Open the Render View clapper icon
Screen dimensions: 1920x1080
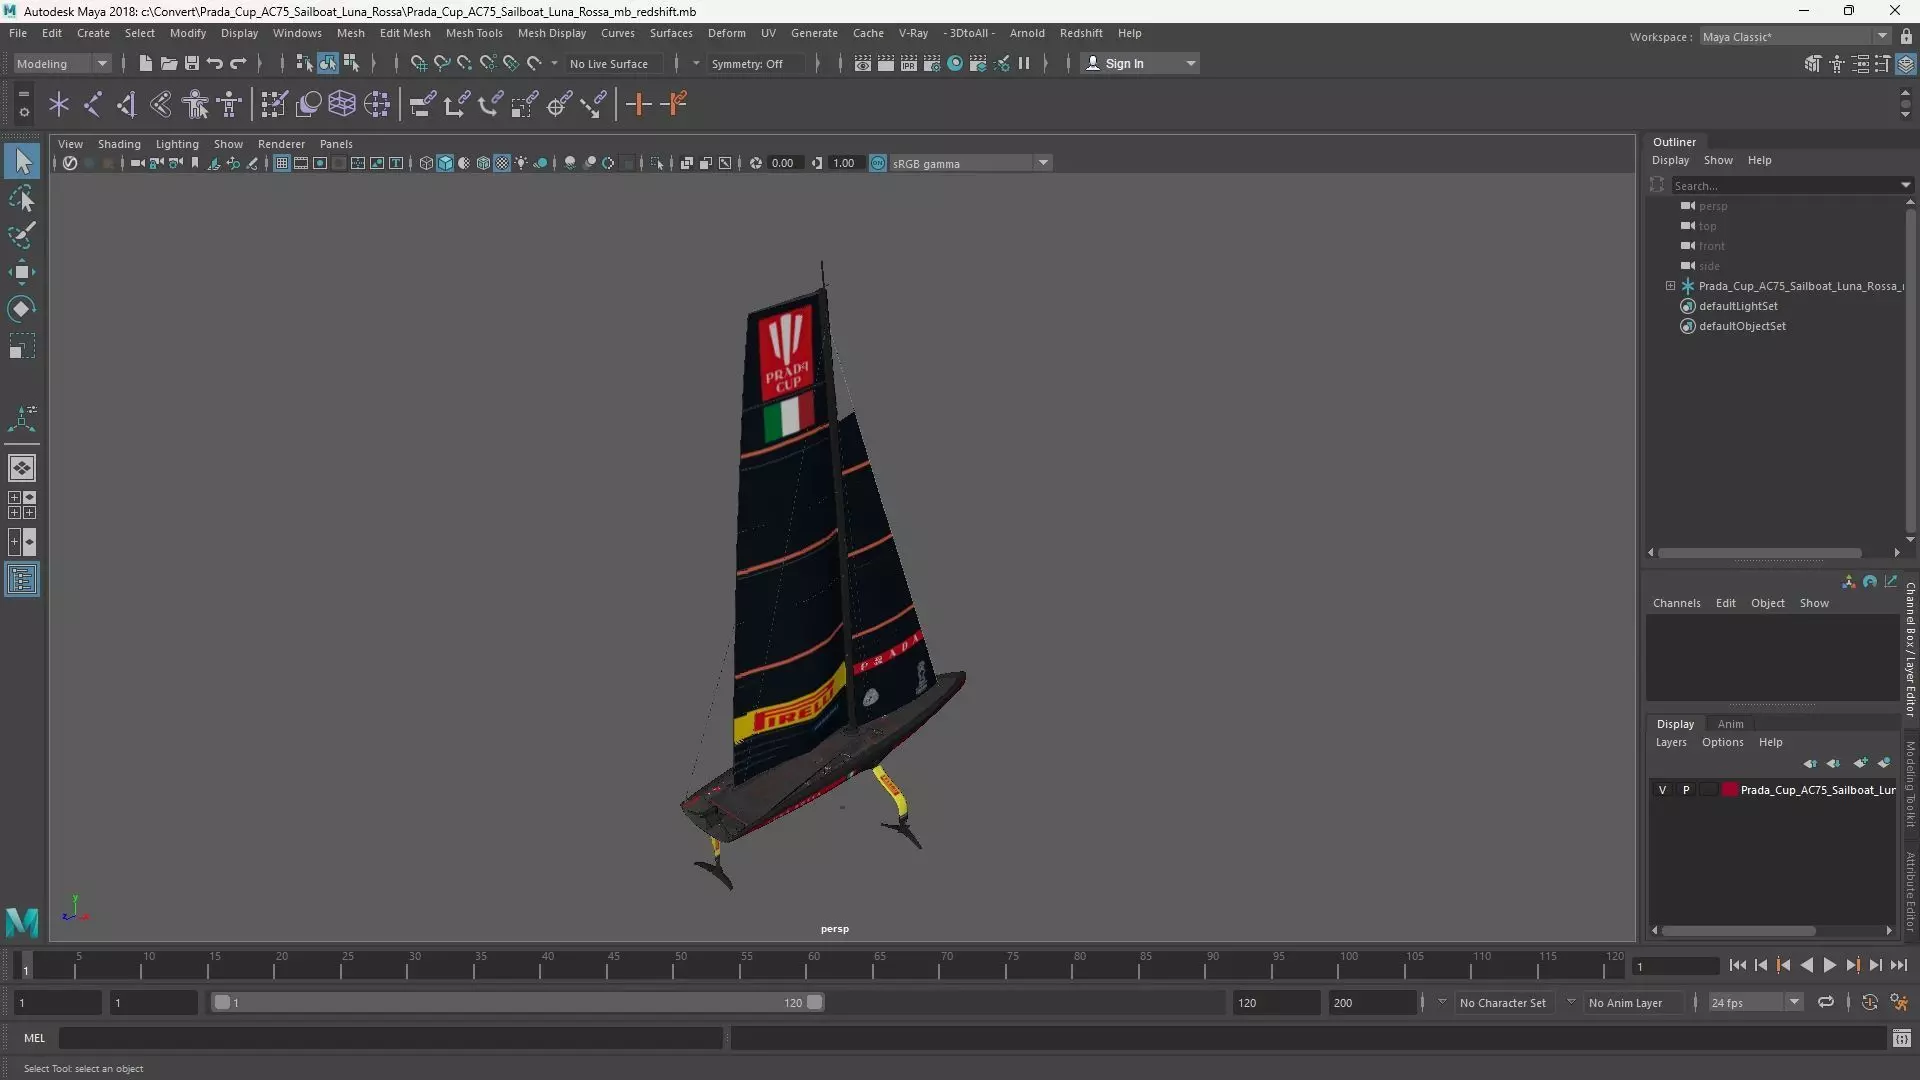click(x=863, y=63)
